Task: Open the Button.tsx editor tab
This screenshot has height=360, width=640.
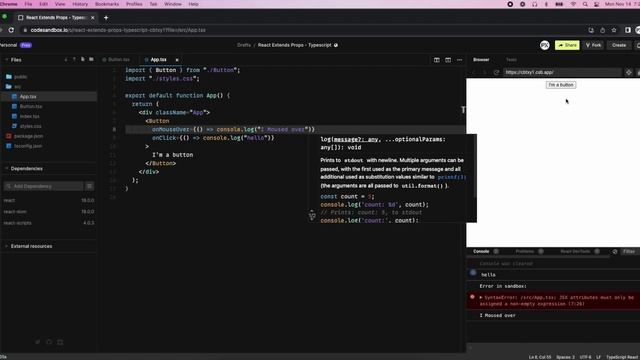Action: [x=116, y=60]
